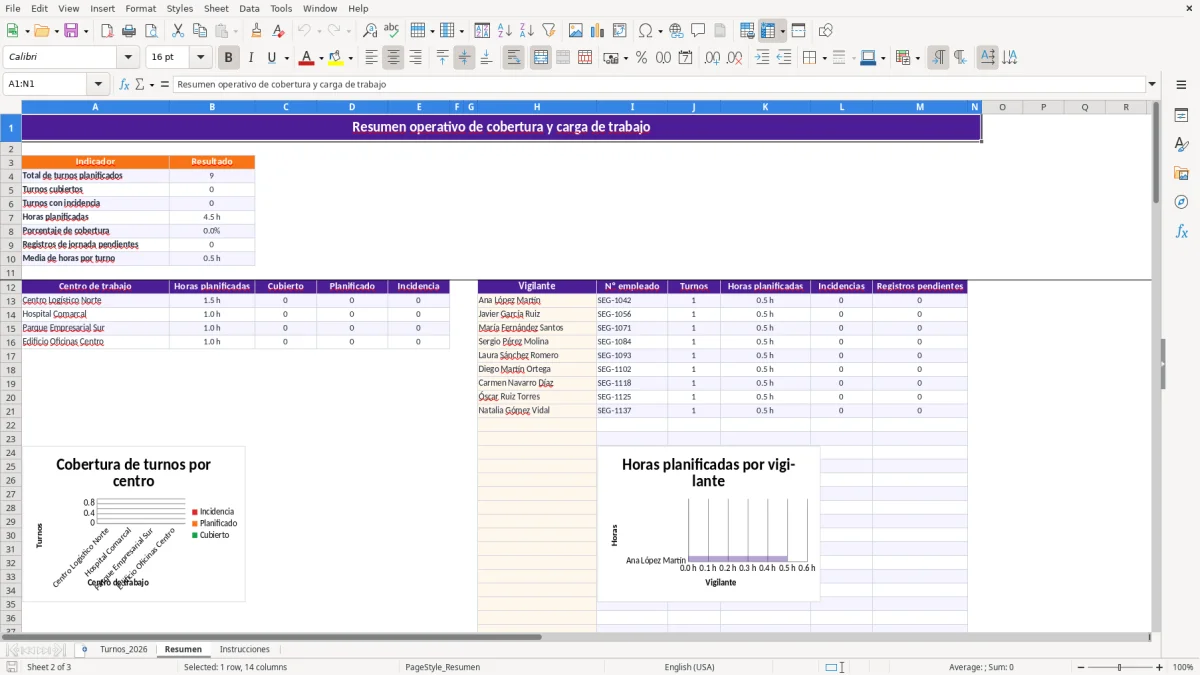
Task: Click the Insert Hyperlink icon
Action: point(676,31)
